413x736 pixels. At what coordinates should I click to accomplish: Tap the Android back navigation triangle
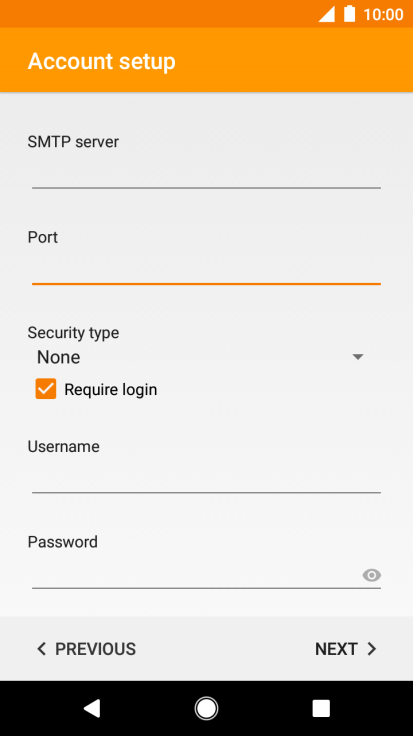pyautogui.click(x=92, y=708)
